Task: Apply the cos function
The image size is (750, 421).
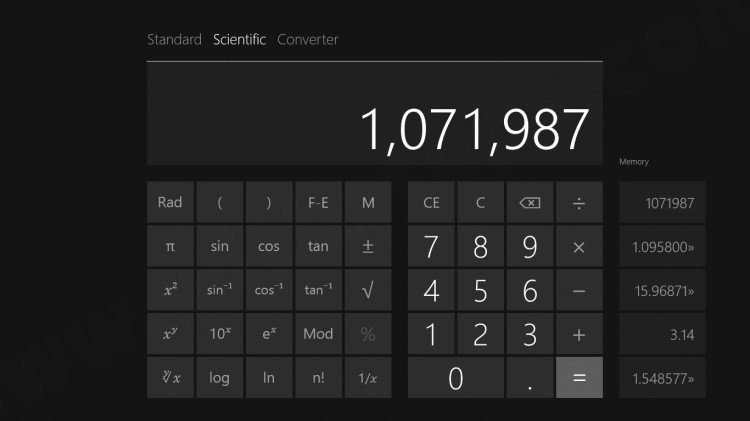Action: click(269, 246)
